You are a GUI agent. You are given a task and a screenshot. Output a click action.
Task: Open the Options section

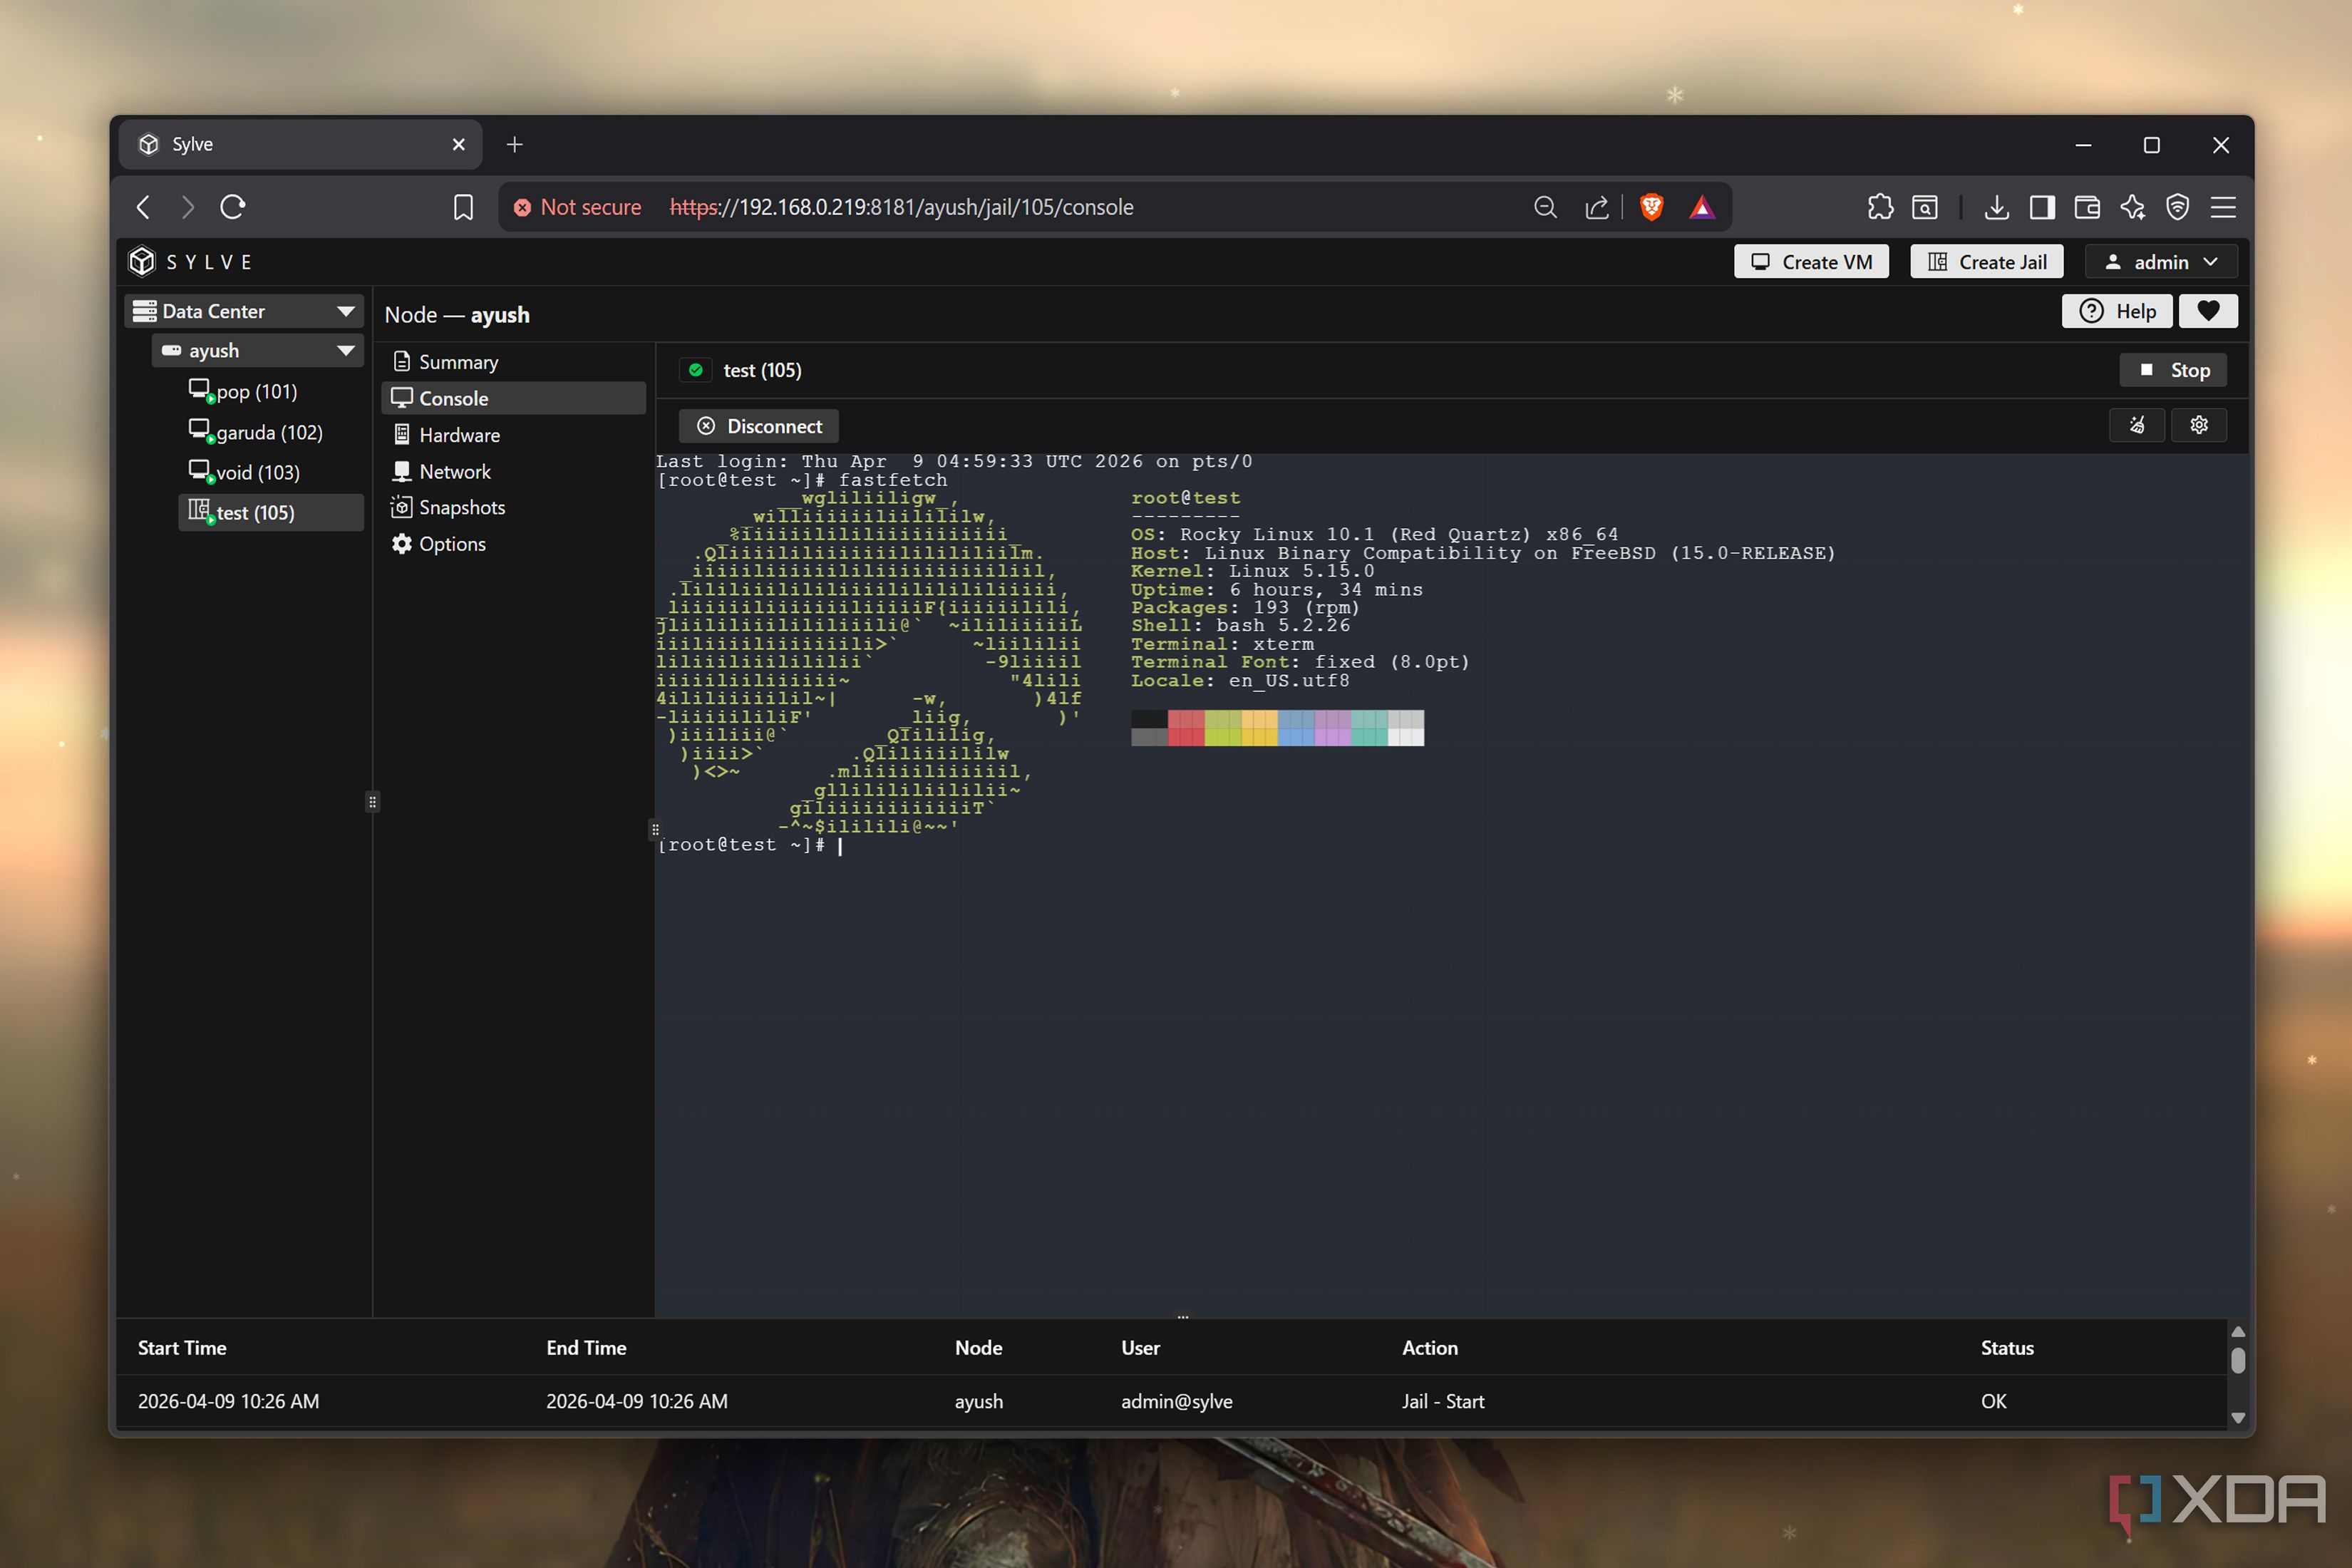pos(513,544)
